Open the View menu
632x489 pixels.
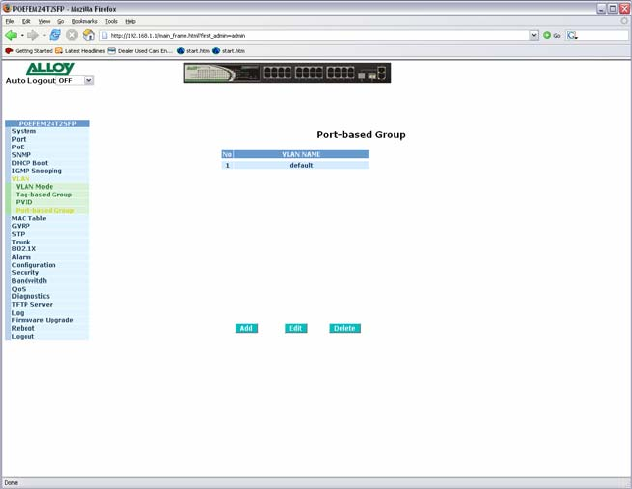[x=44, y=21]
